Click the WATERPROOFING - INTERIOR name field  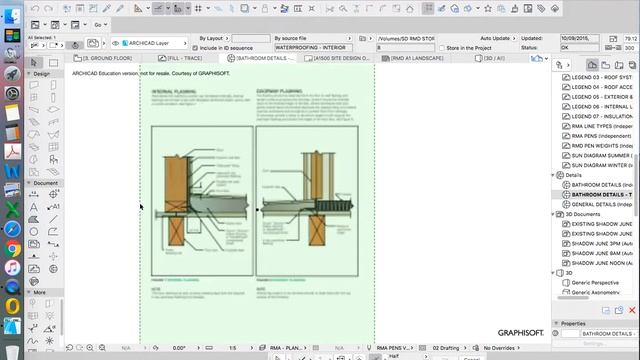click(x=313, y=48)
